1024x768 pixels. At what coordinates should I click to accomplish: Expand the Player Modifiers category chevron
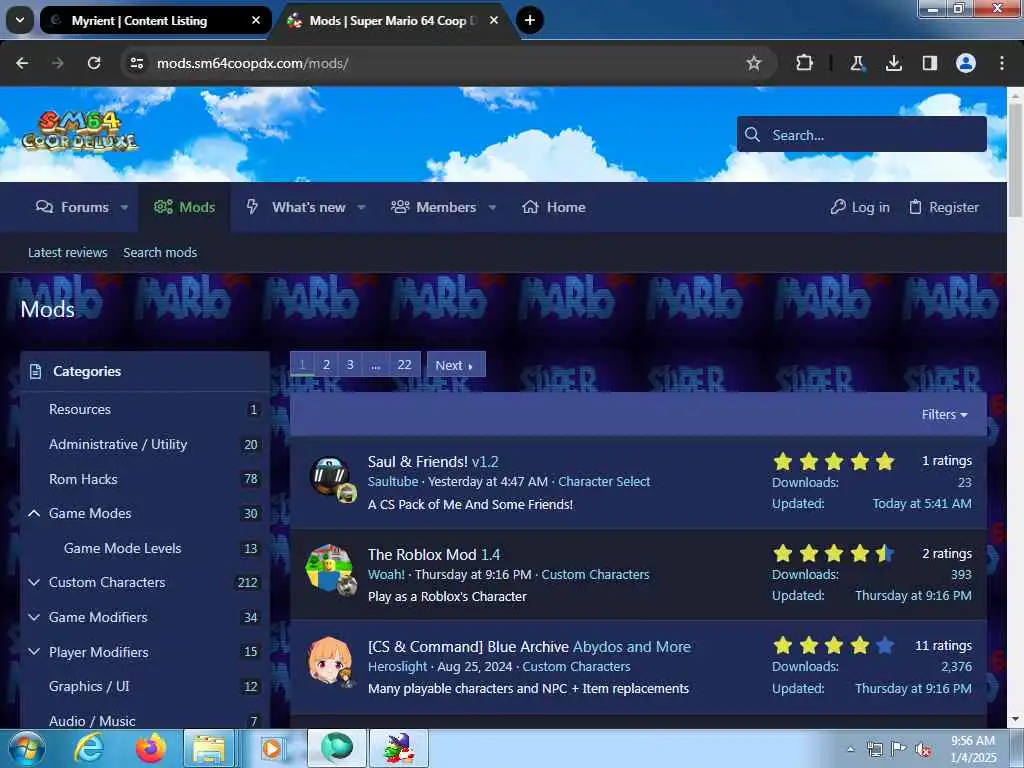tap(34, 652)
